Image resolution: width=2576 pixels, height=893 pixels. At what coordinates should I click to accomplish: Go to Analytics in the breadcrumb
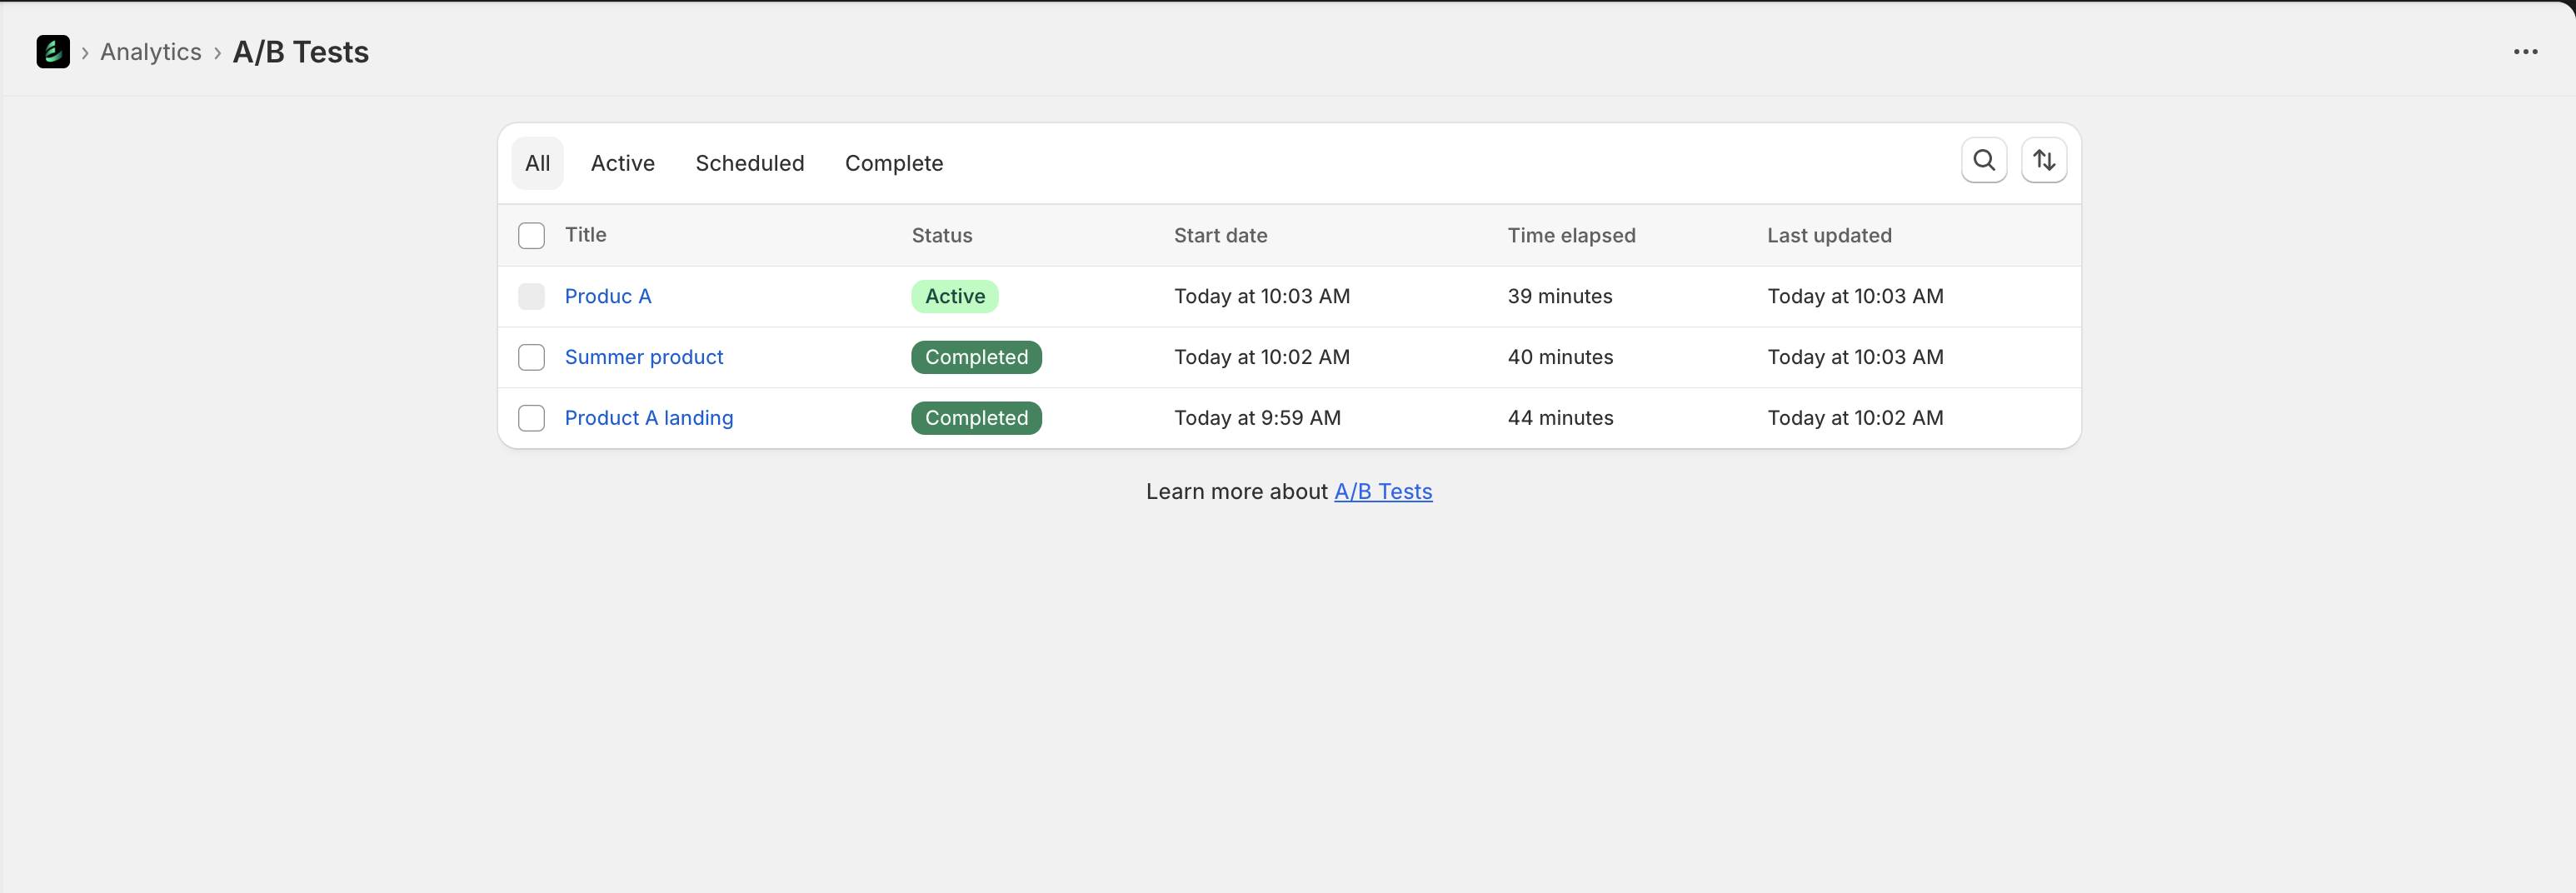click(151, 52)
